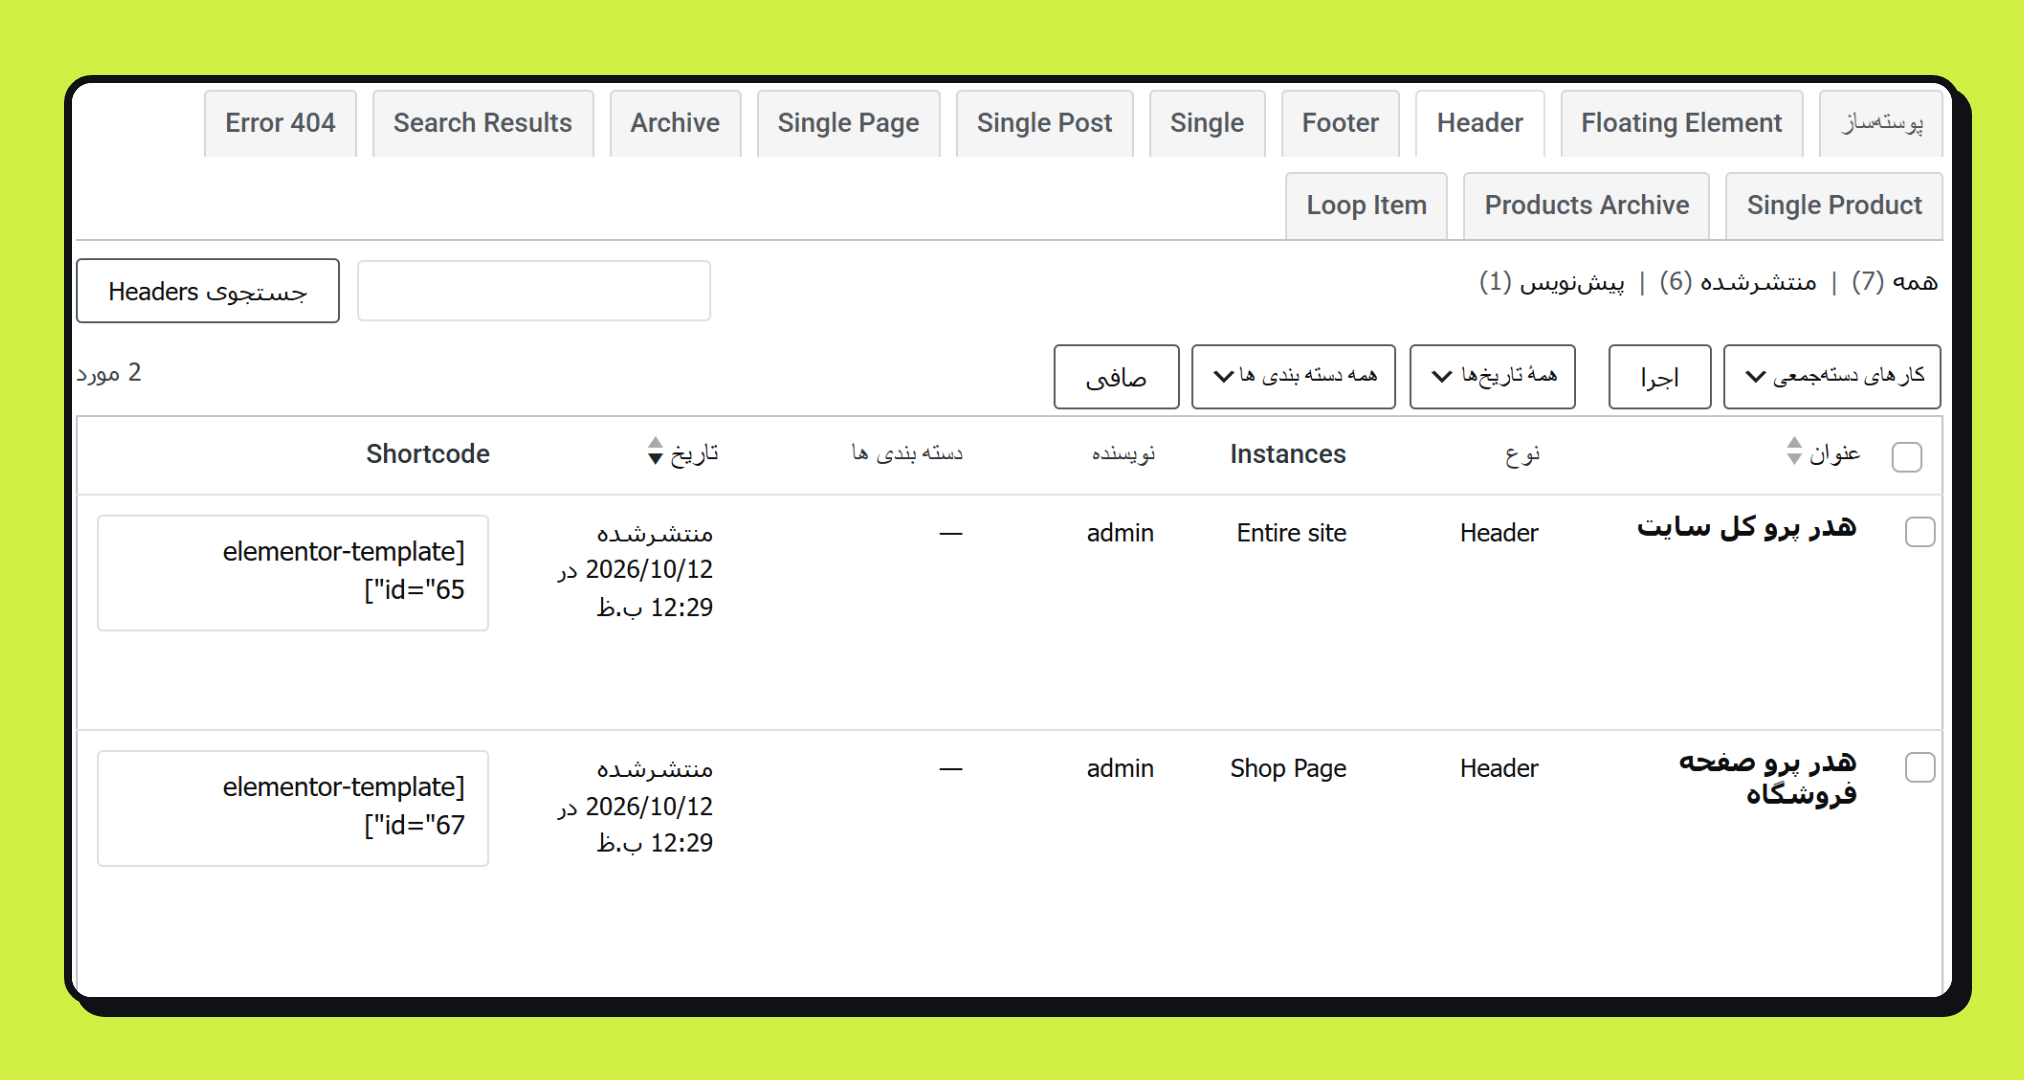Open the Single Product tab
Image resolution: width=2024 pixels, height=1080 pixels.
[1834, 205]
